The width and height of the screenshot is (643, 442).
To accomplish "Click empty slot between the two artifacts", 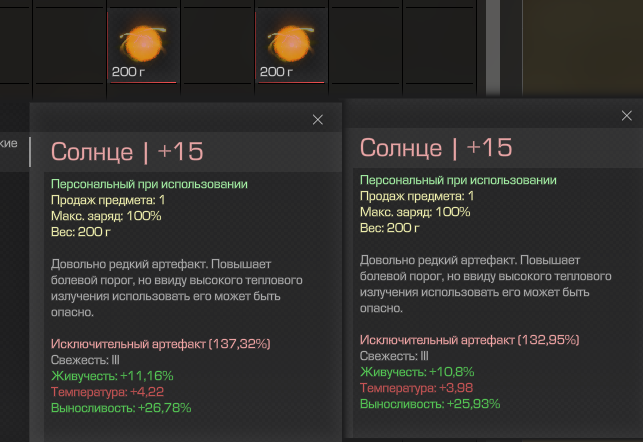I will (x=216, y=45).
